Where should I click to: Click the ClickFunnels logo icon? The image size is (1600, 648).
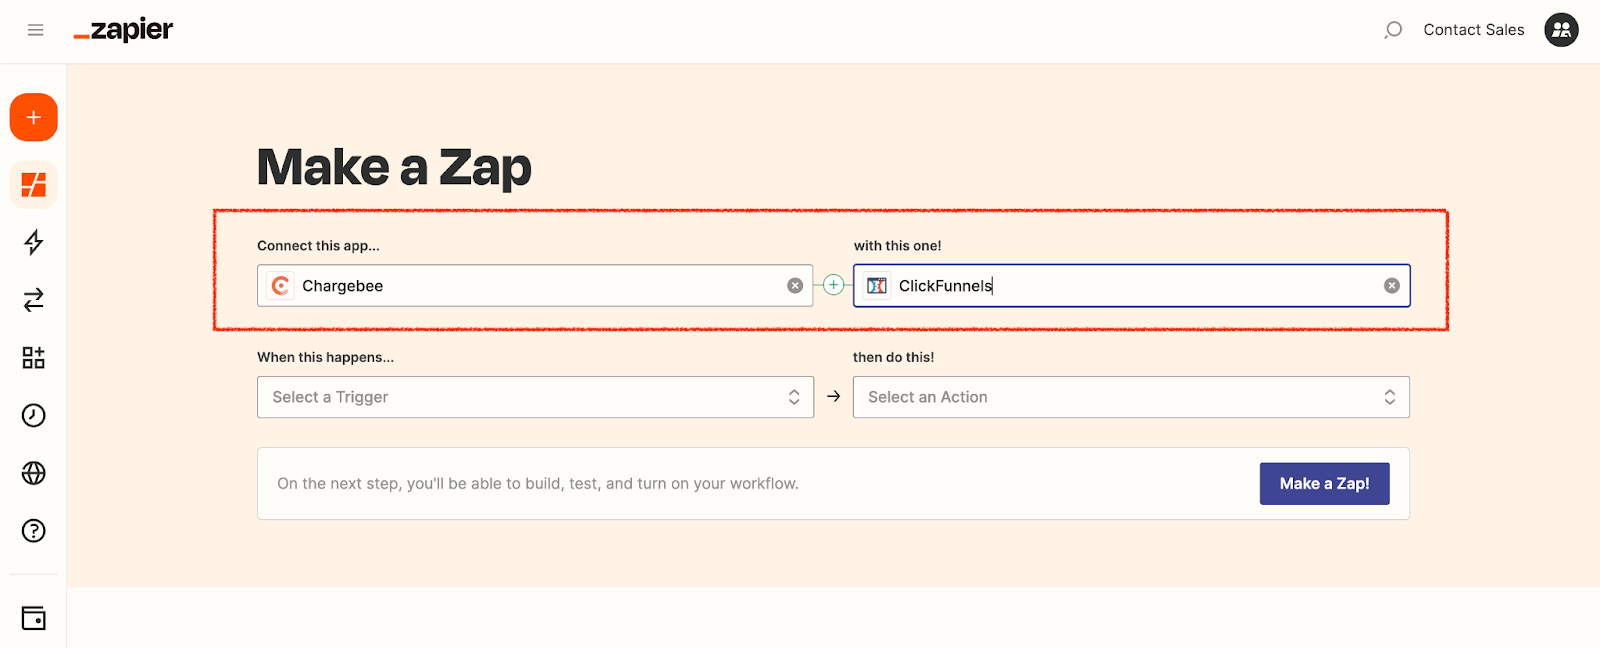(877, 286)
